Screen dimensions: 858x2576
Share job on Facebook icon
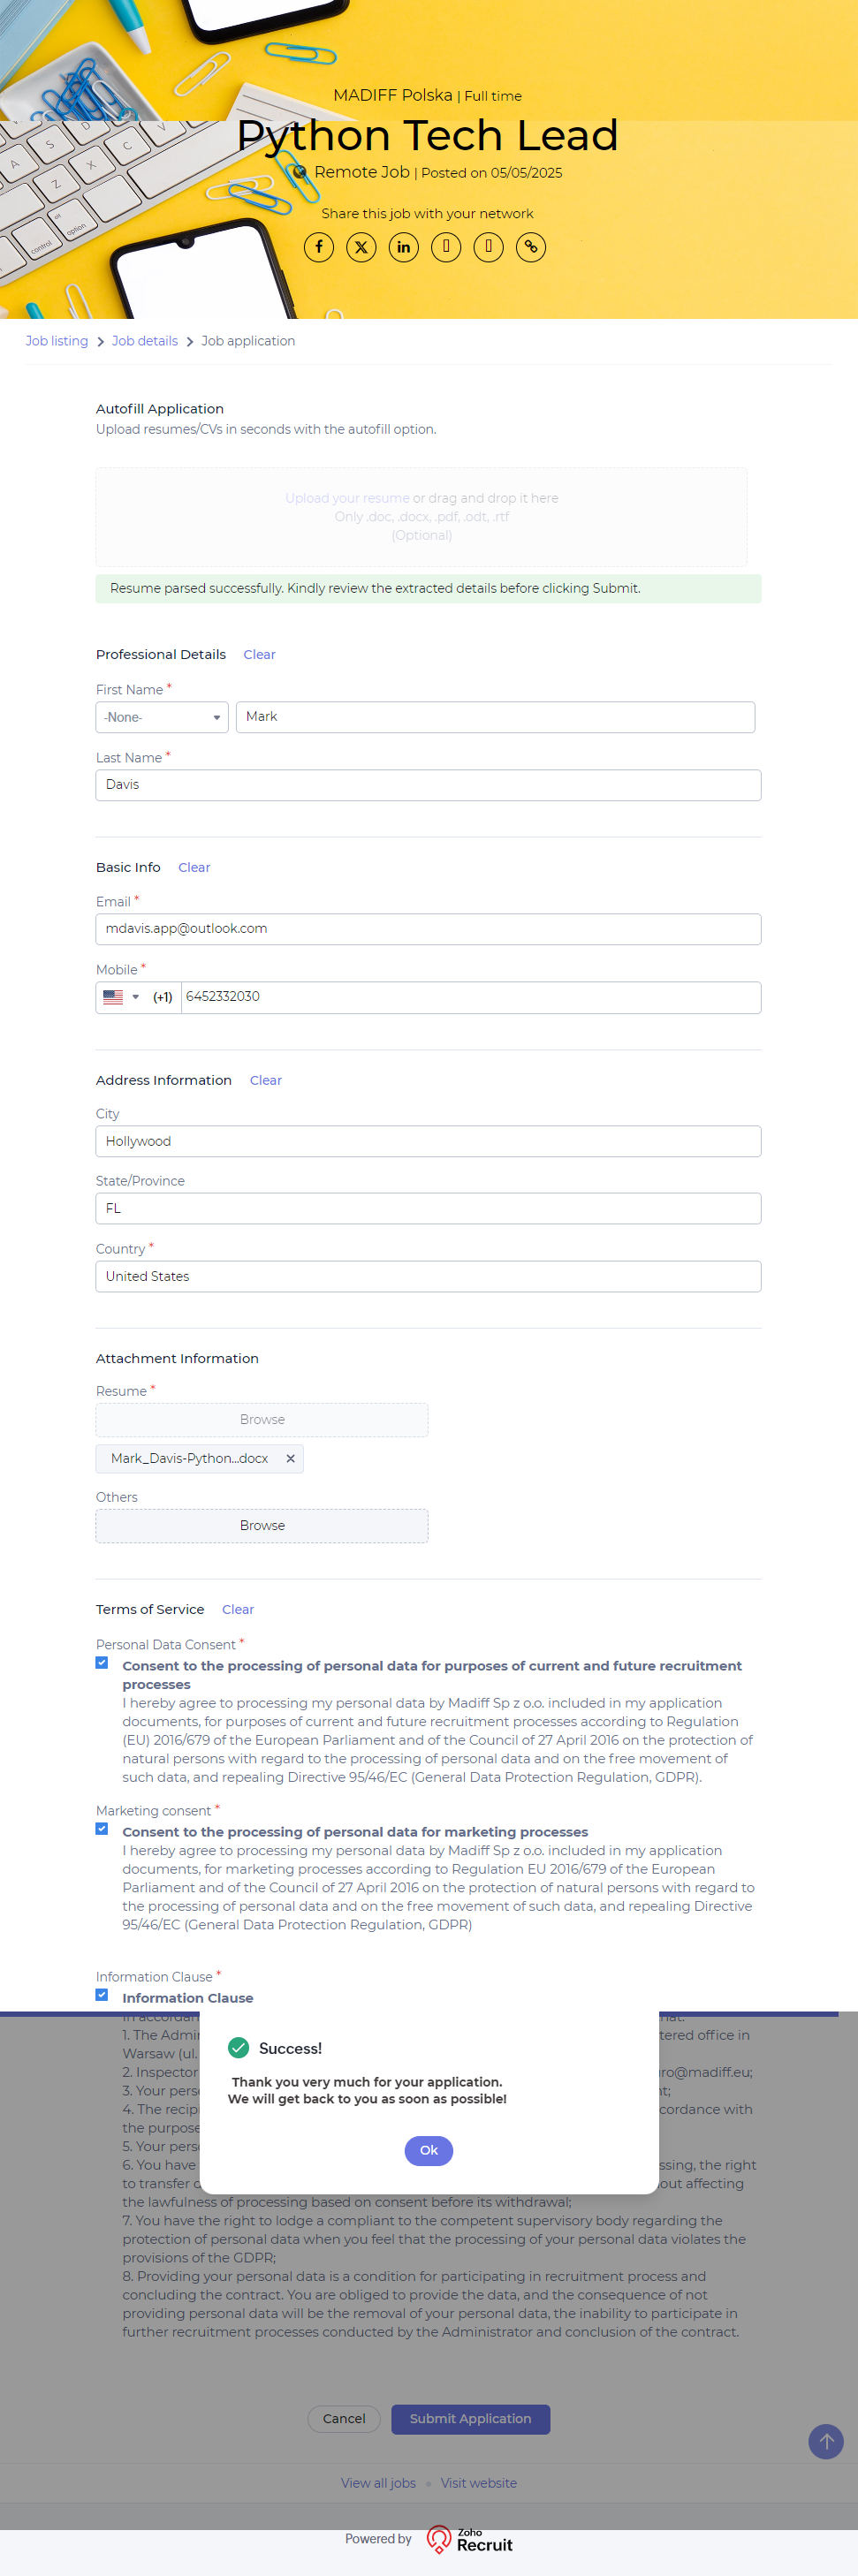(x=319, y=247)
